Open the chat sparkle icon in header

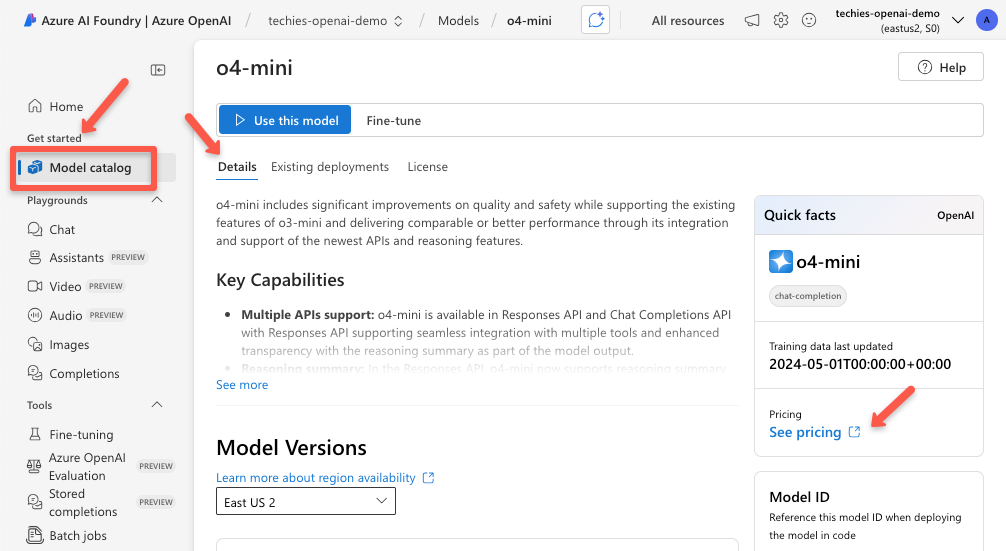[595, 20]
